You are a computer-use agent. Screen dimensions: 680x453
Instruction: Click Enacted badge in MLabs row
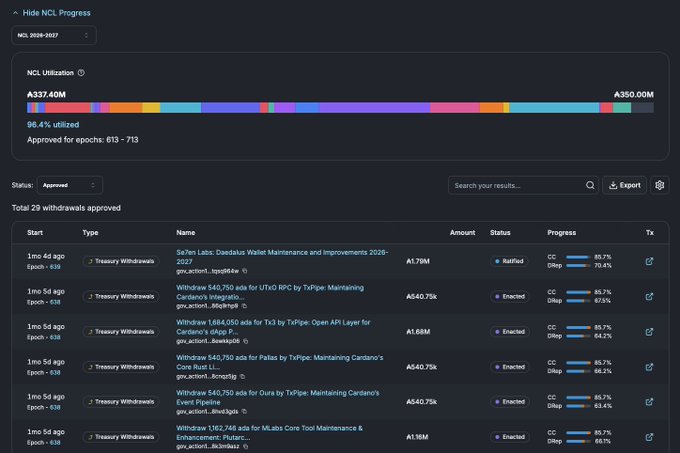[x=510, y=437]
